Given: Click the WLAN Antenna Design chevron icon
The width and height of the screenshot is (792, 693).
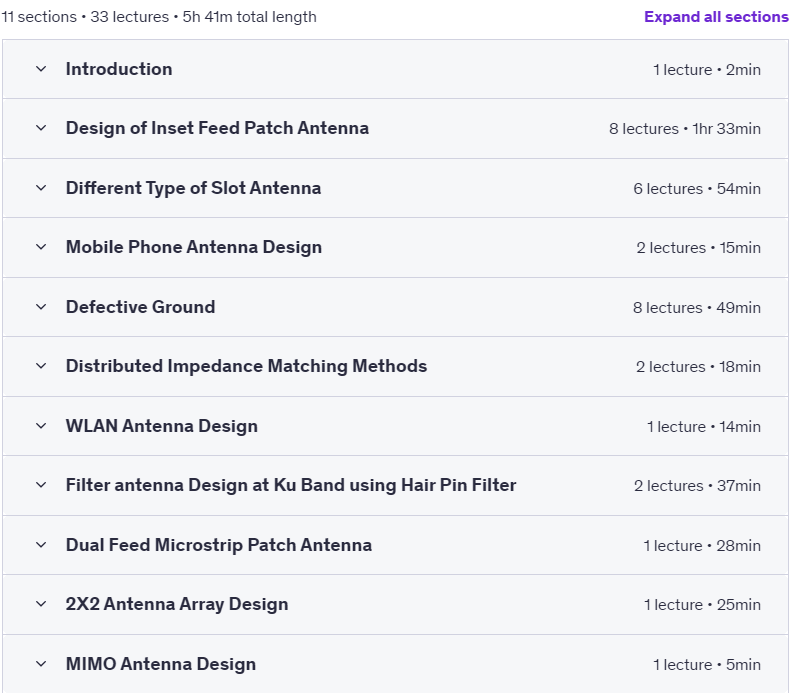Looking at the screenshot, I should pos(41,426).
